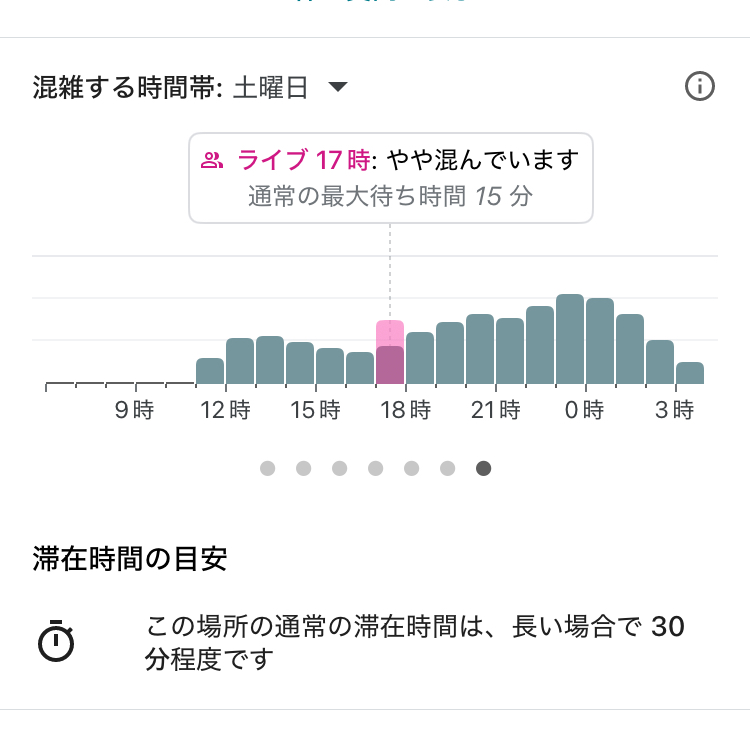Click the 12時 bar in chart
750x744 pixels.
coord(240,361)
